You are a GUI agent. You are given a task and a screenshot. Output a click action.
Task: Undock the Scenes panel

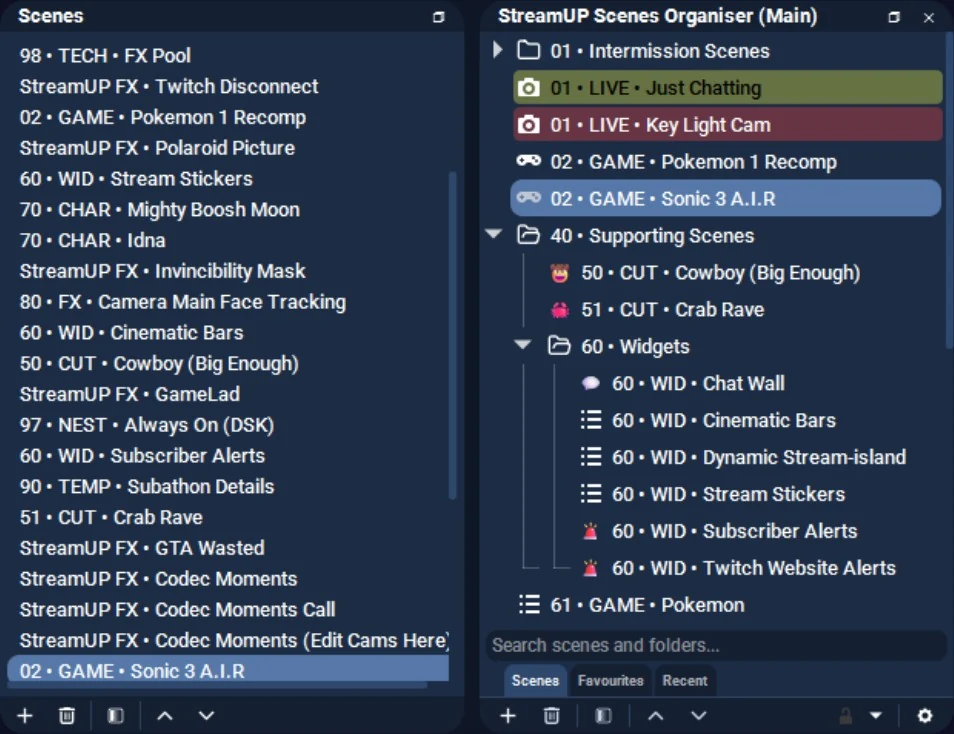(x=439, y=17)
